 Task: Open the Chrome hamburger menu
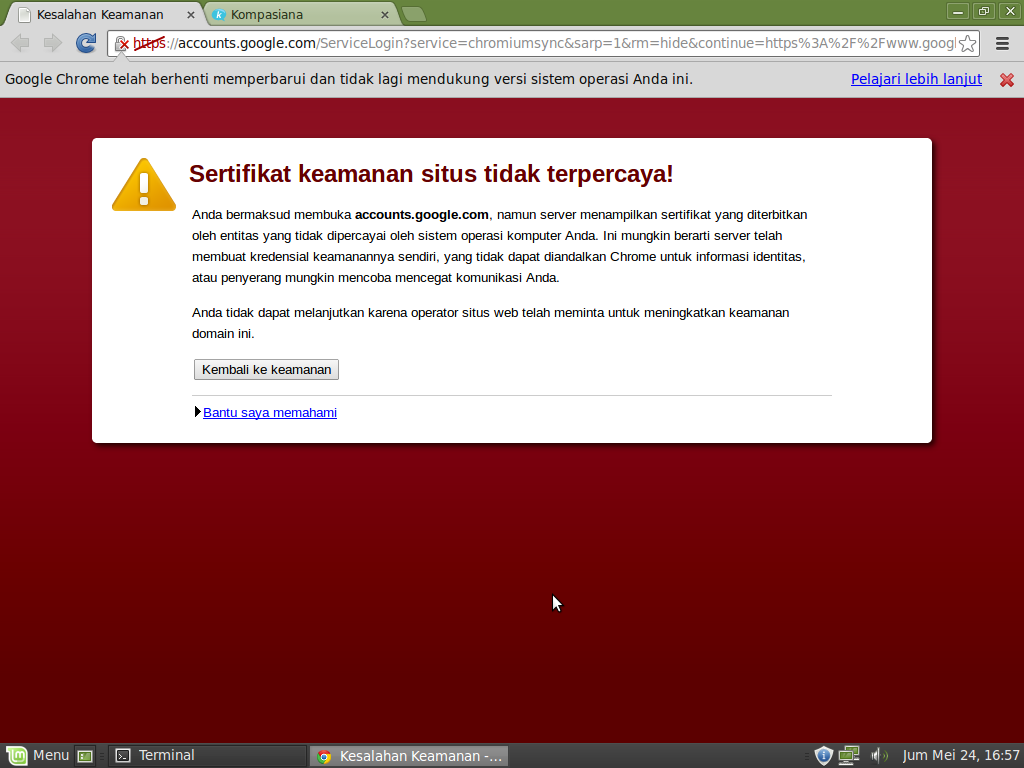tap(1002, 43)
